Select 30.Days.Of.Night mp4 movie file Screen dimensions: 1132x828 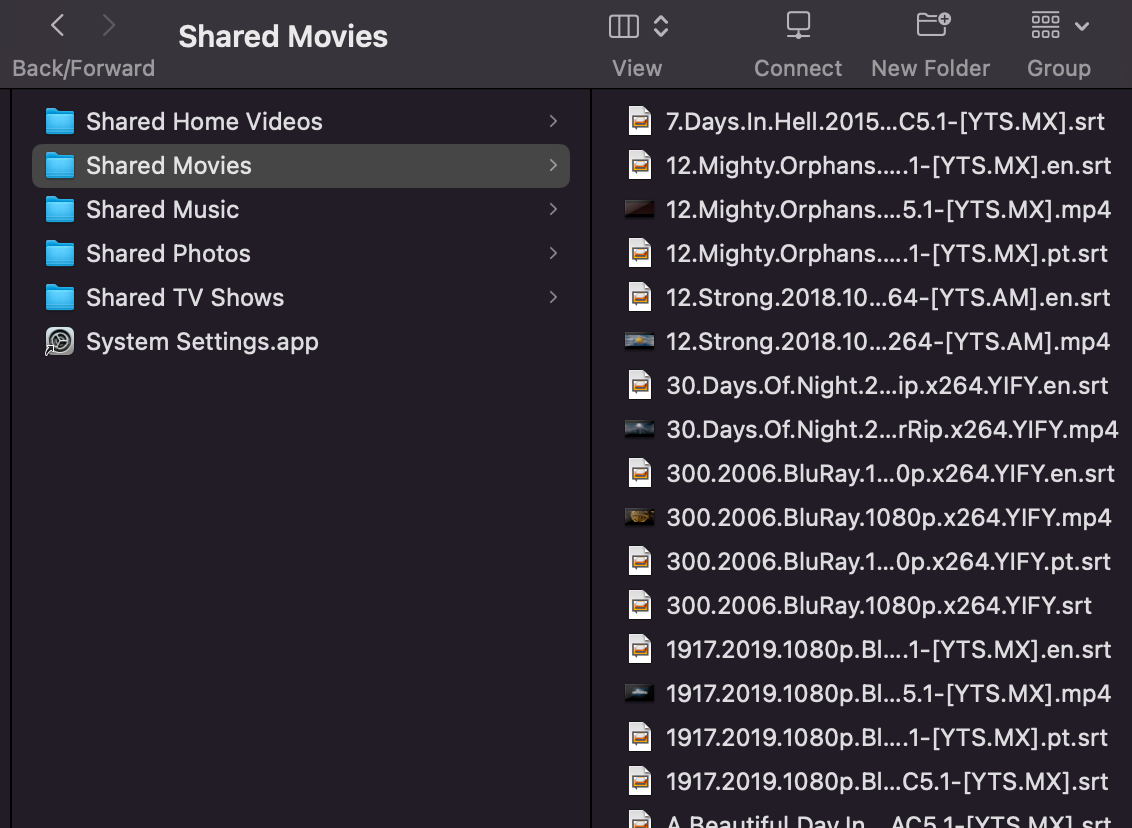(x=891, y=430)
